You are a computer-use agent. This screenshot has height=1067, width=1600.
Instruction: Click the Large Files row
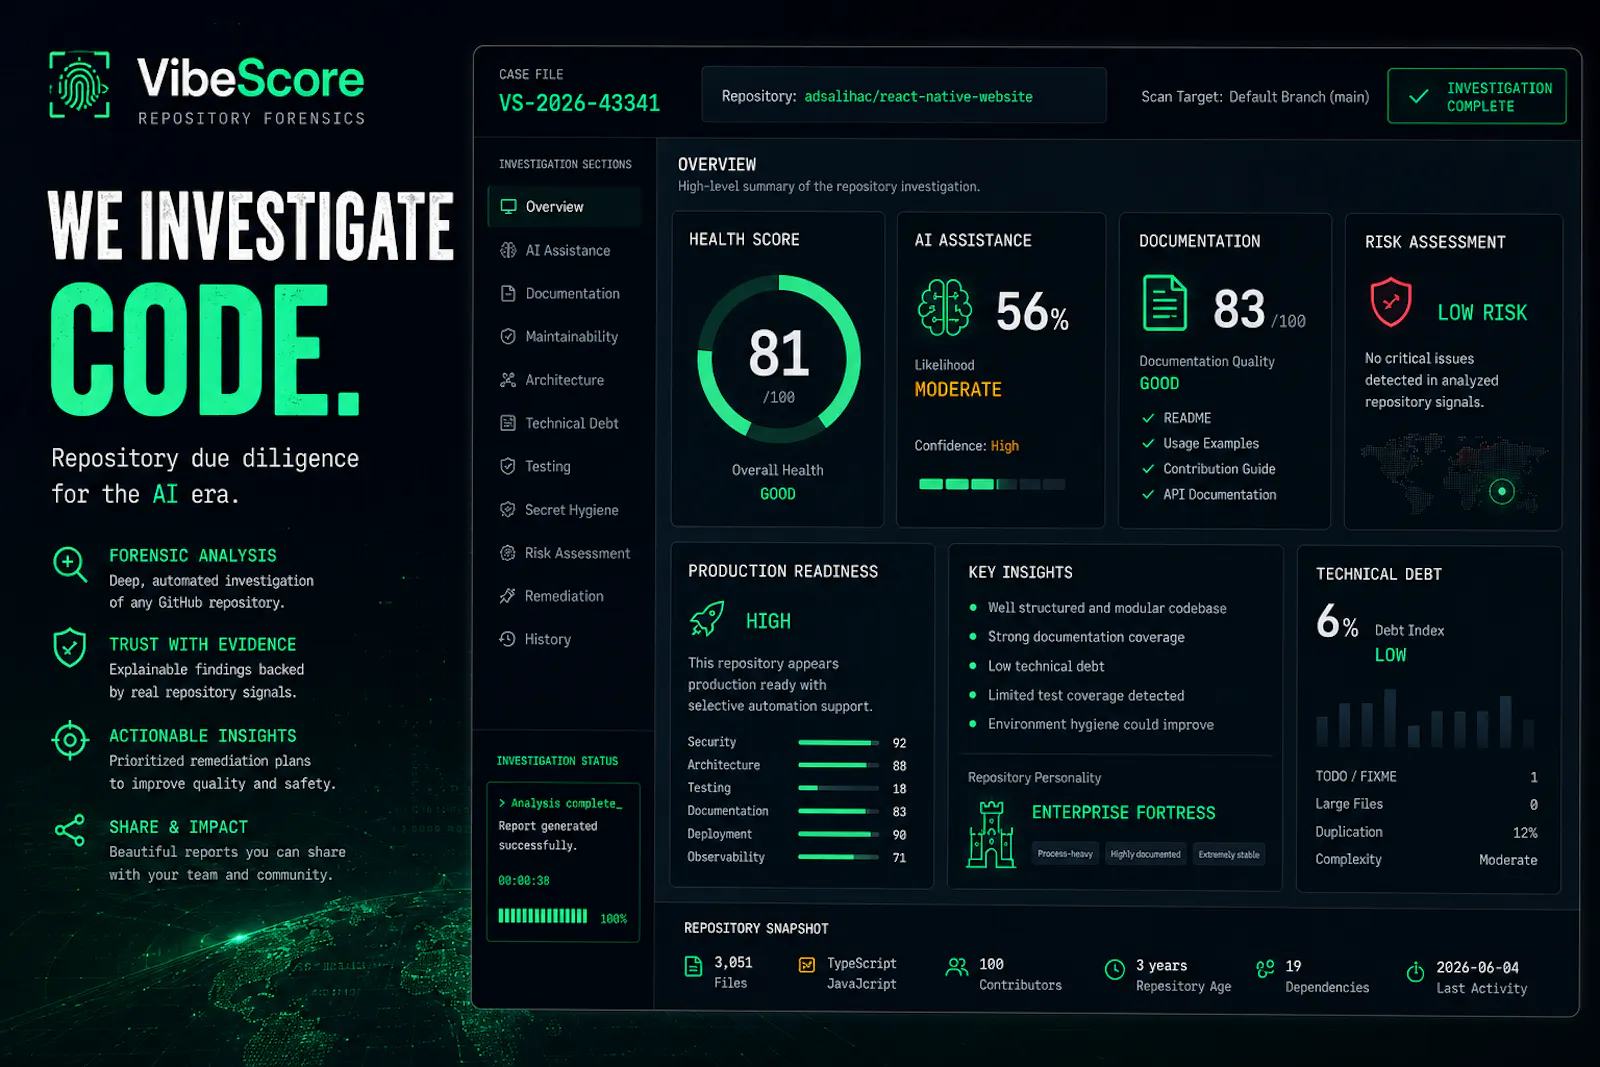click(x=1426, y=804)
